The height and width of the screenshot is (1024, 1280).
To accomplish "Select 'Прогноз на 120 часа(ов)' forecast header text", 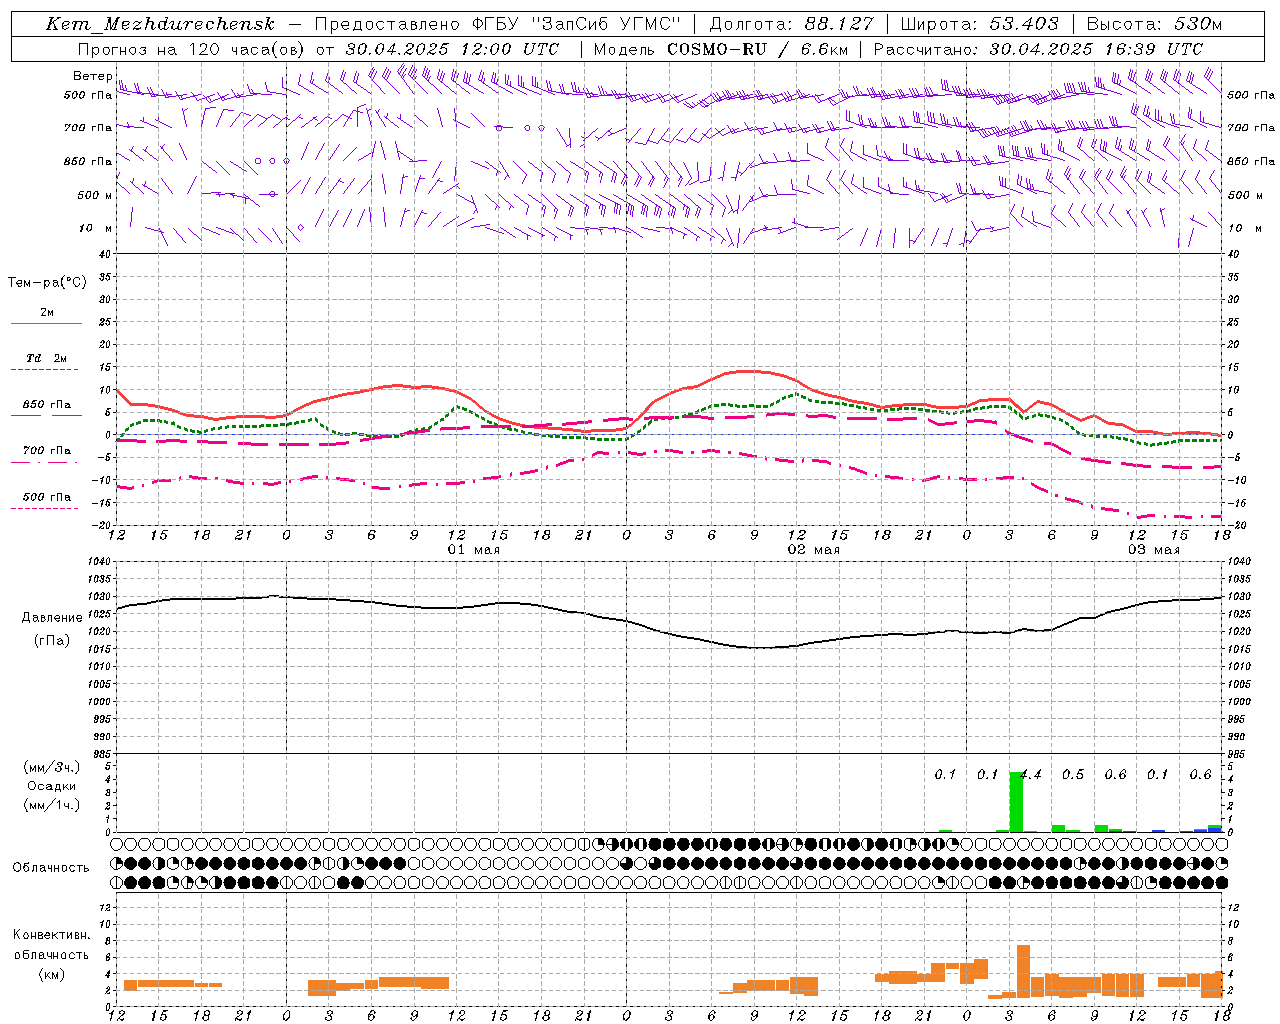I will pos(192,49).
